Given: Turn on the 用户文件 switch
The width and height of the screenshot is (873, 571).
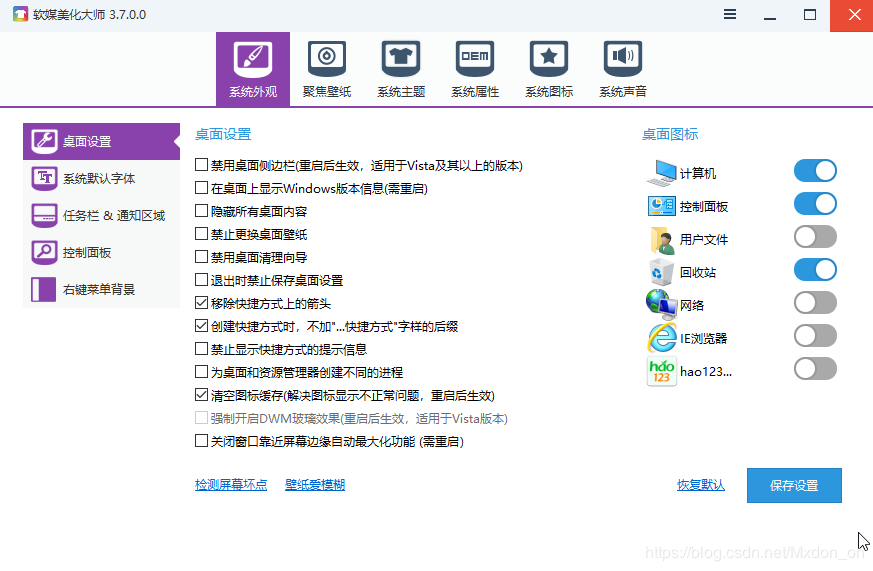Looking at the screenshot, I should pos(815,237).
